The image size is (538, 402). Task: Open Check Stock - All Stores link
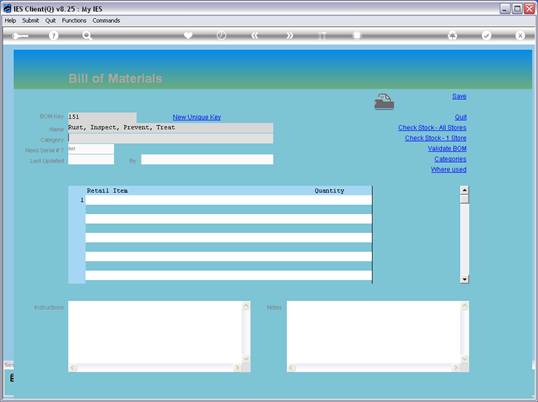point(432,128)
